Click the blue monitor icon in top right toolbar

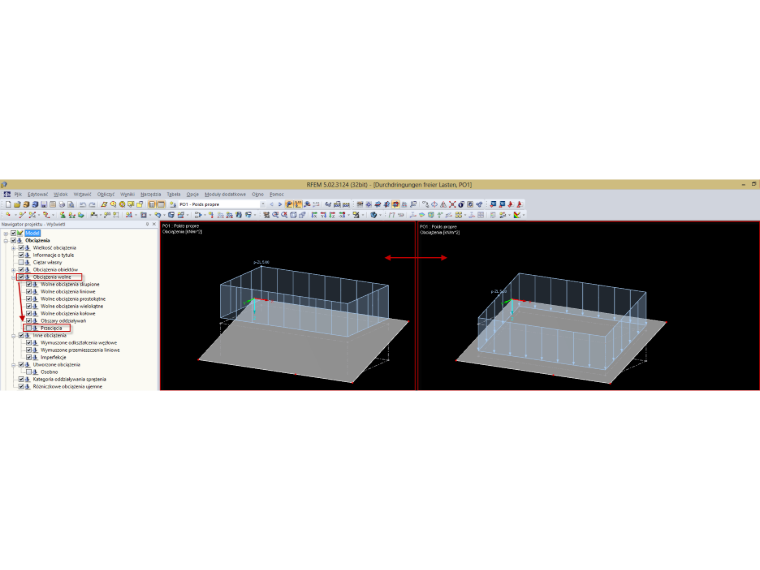[x=493, y=205]
